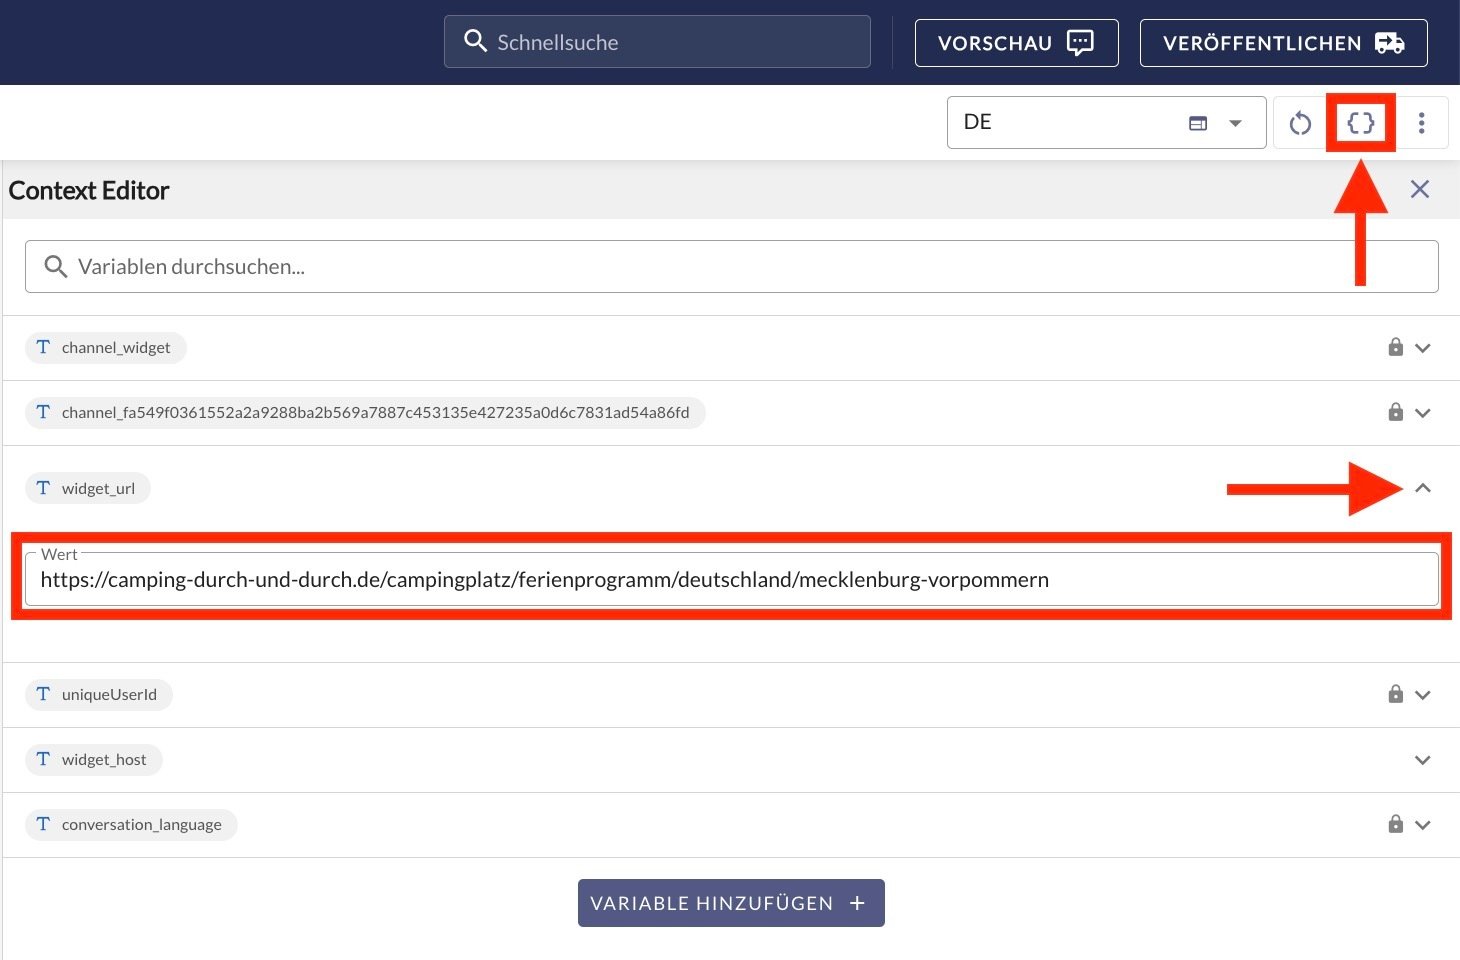Click Variable hinzufügen button
1460x960 pixels.
tap(731, 903)
